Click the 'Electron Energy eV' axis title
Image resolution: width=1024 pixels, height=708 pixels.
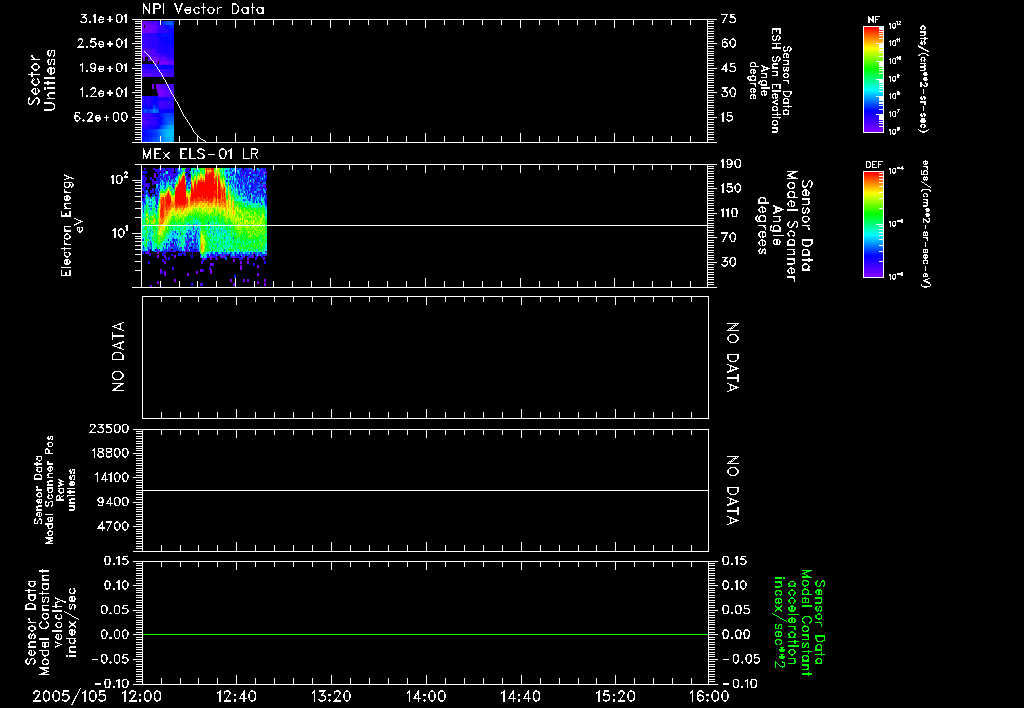click(73, 225)
